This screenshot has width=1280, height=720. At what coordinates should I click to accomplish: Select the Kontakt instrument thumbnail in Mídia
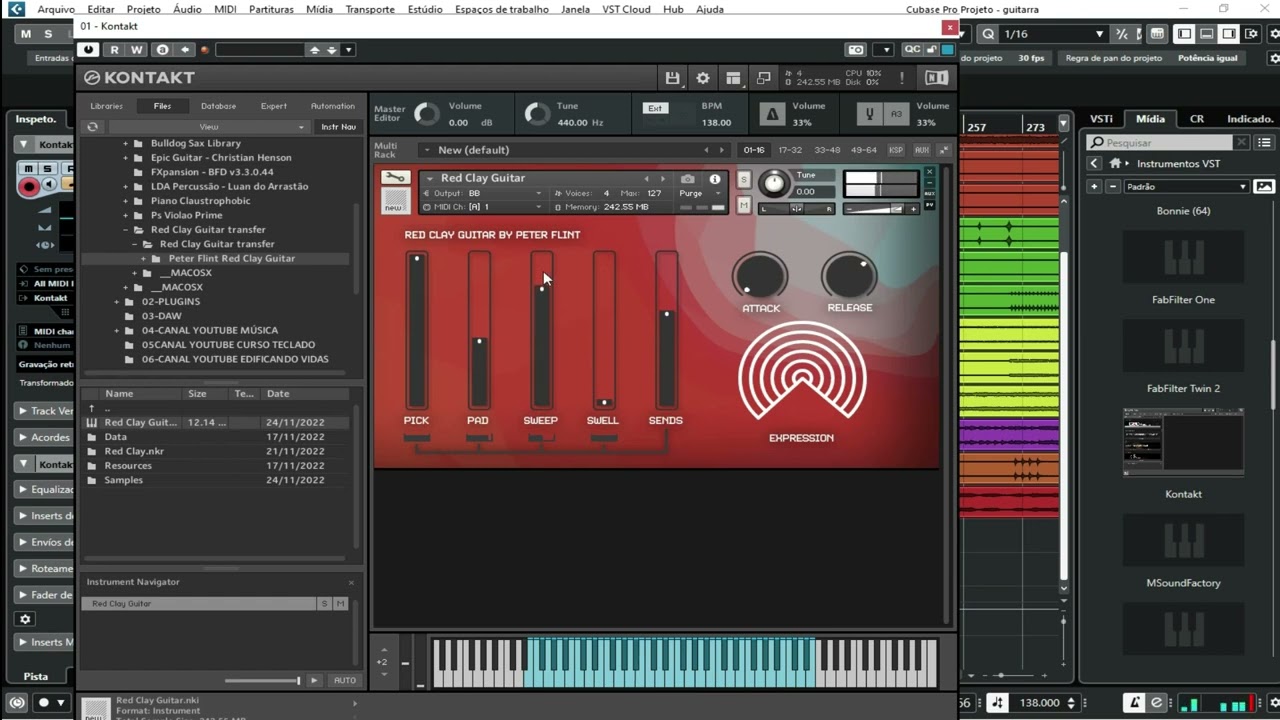click(x=1183, y=443)
